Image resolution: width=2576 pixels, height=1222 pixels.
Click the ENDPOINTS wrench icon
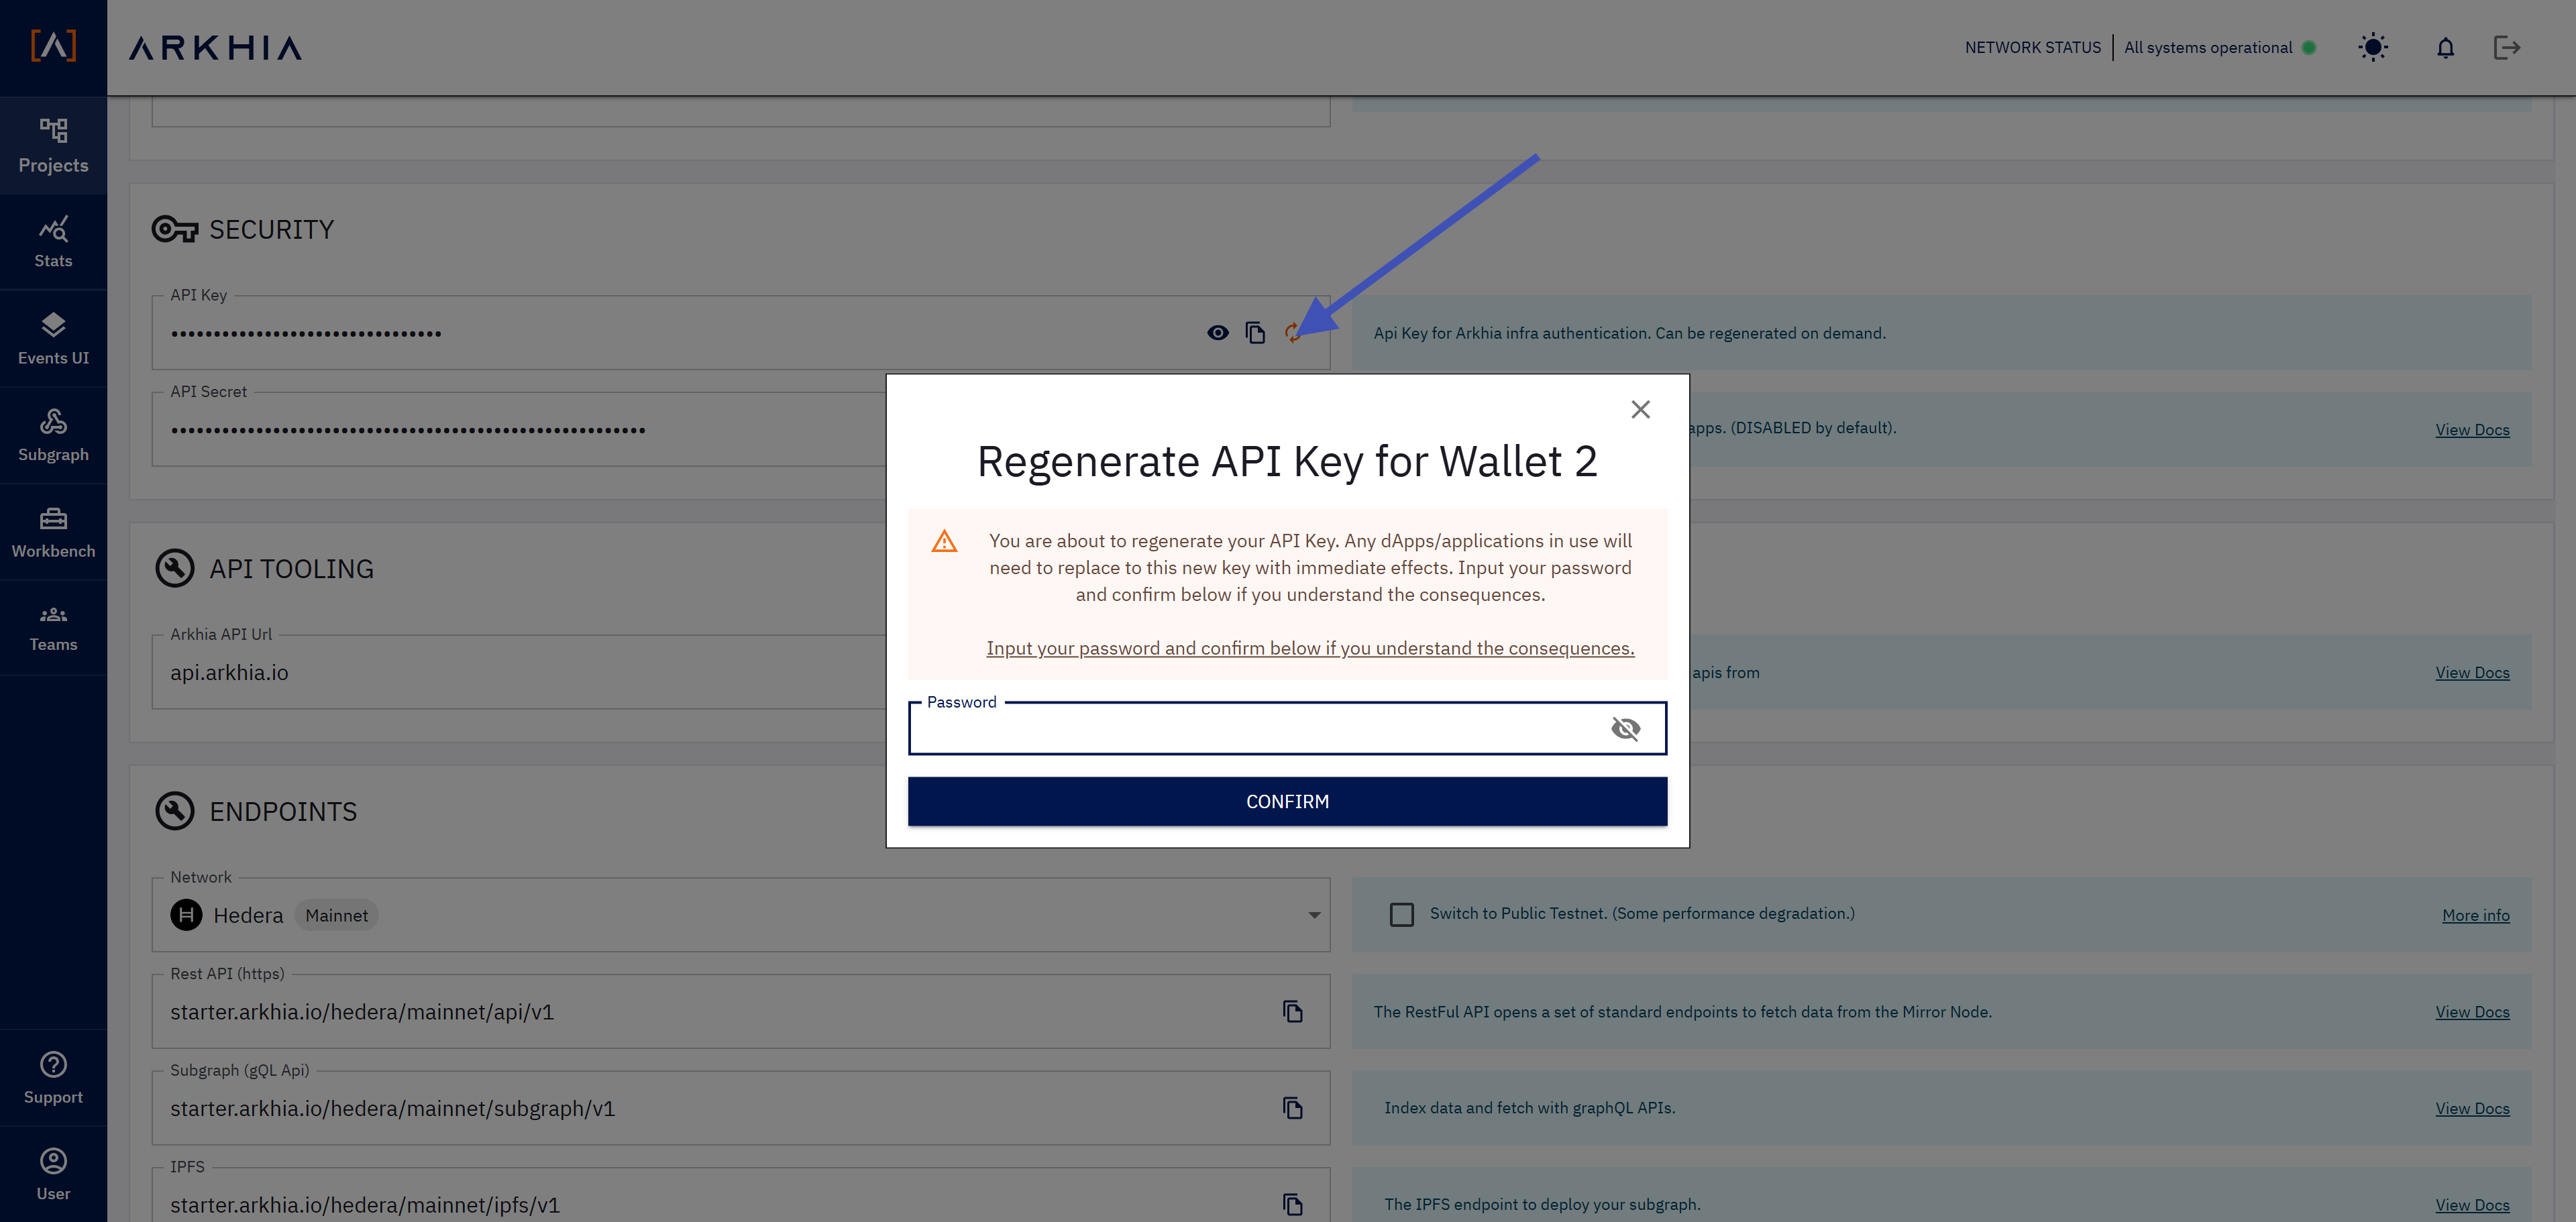pyautogui.click(x=174, y=811)
